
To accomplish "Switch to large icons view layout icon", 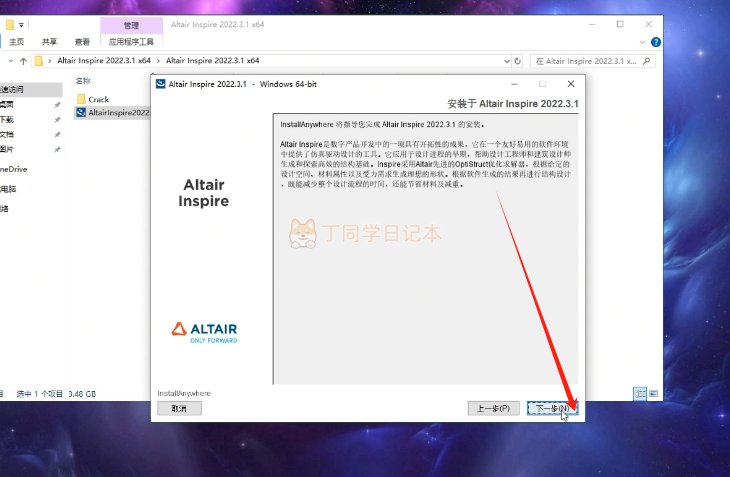I will [654, 394].
